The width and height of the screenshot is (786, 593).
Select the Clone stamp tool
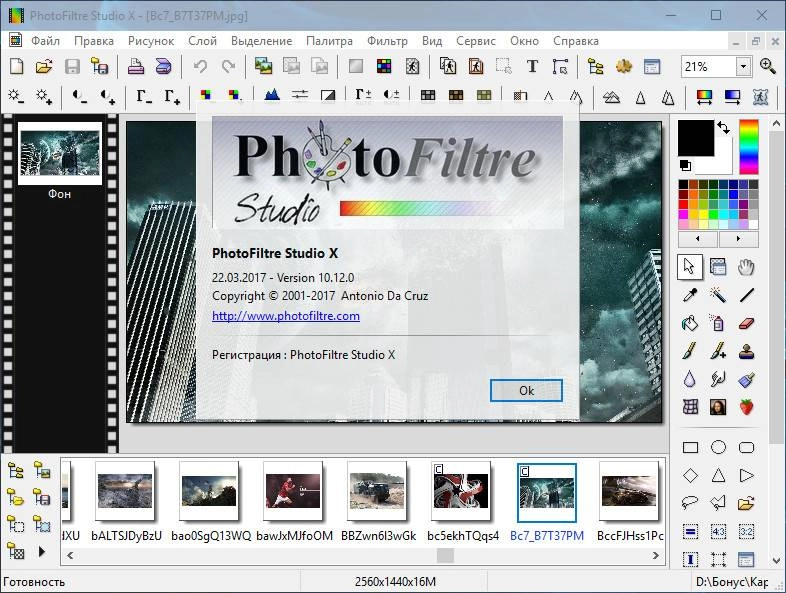point(746,351)
